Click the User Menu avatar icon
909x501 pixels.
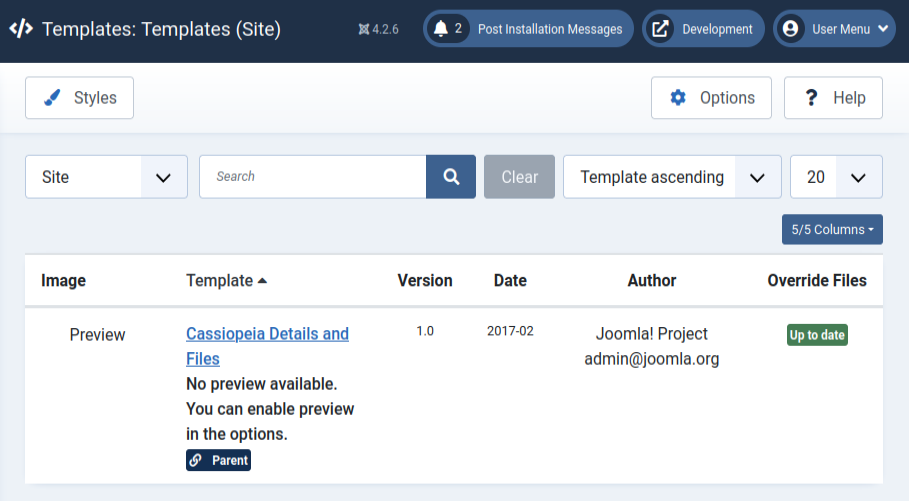791,29
